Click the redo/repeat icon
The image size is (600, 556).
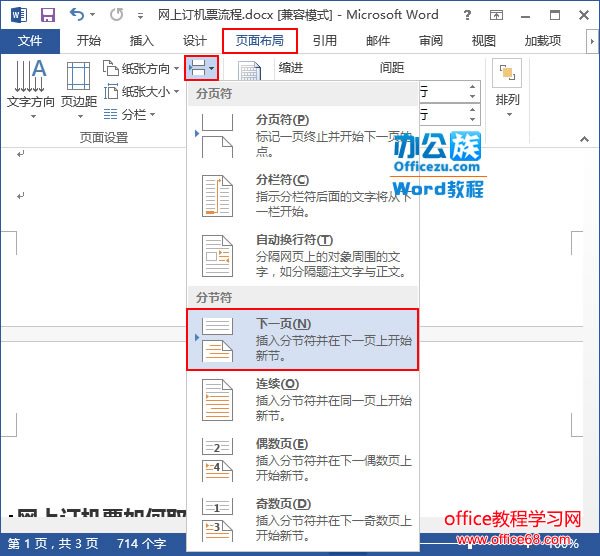click(116, 15)
